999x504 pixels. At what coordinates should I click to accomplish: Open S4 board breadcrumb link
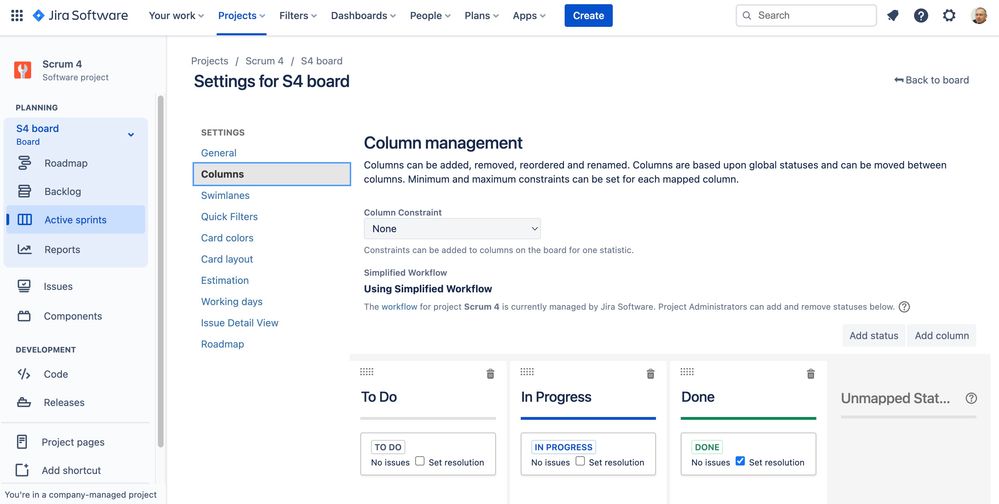coord(322,61)
